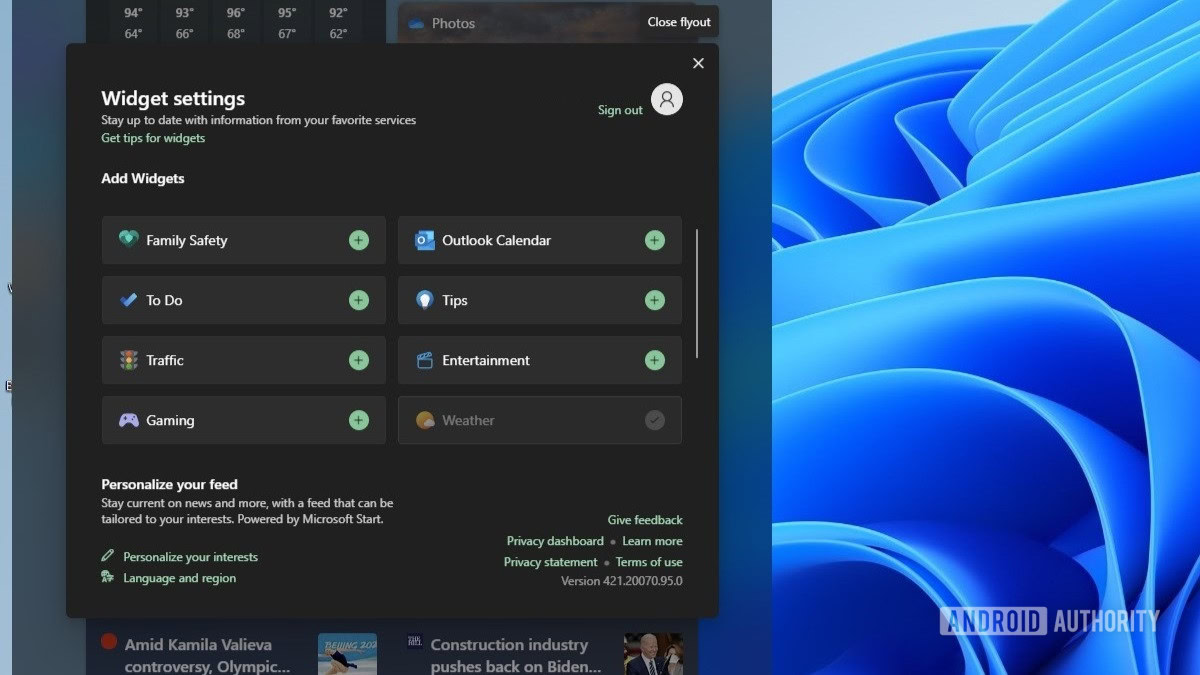Select the Traffic widget label

[165, 360]
